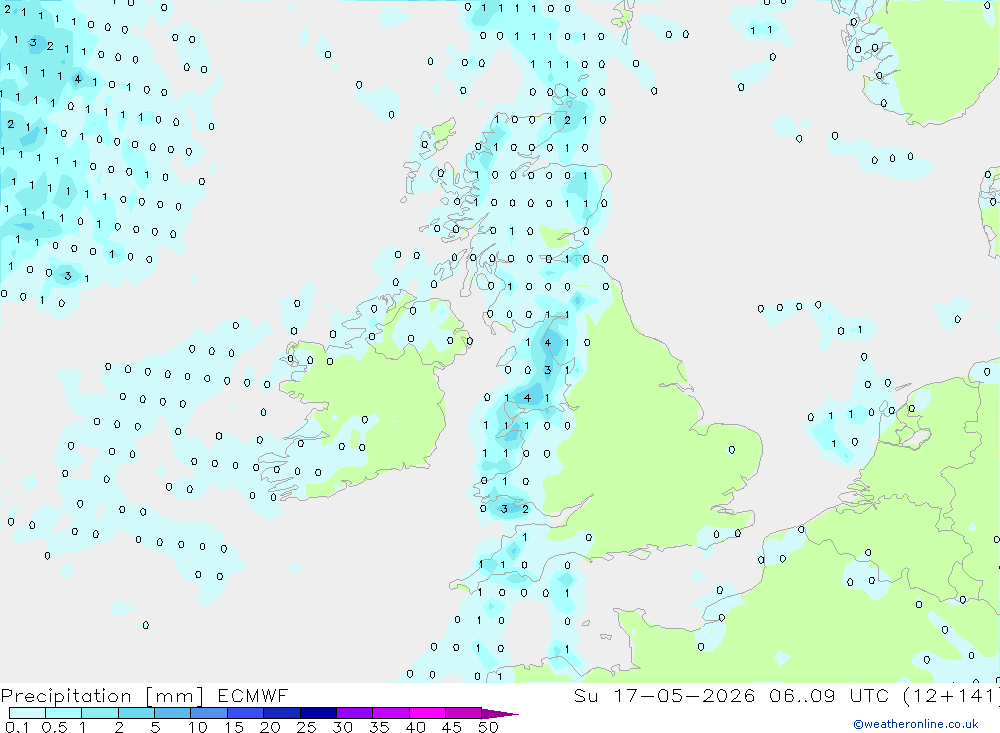1000x733 pixels.
Task: Click legend tick label '30'
Action: click(x=342, y=727)
